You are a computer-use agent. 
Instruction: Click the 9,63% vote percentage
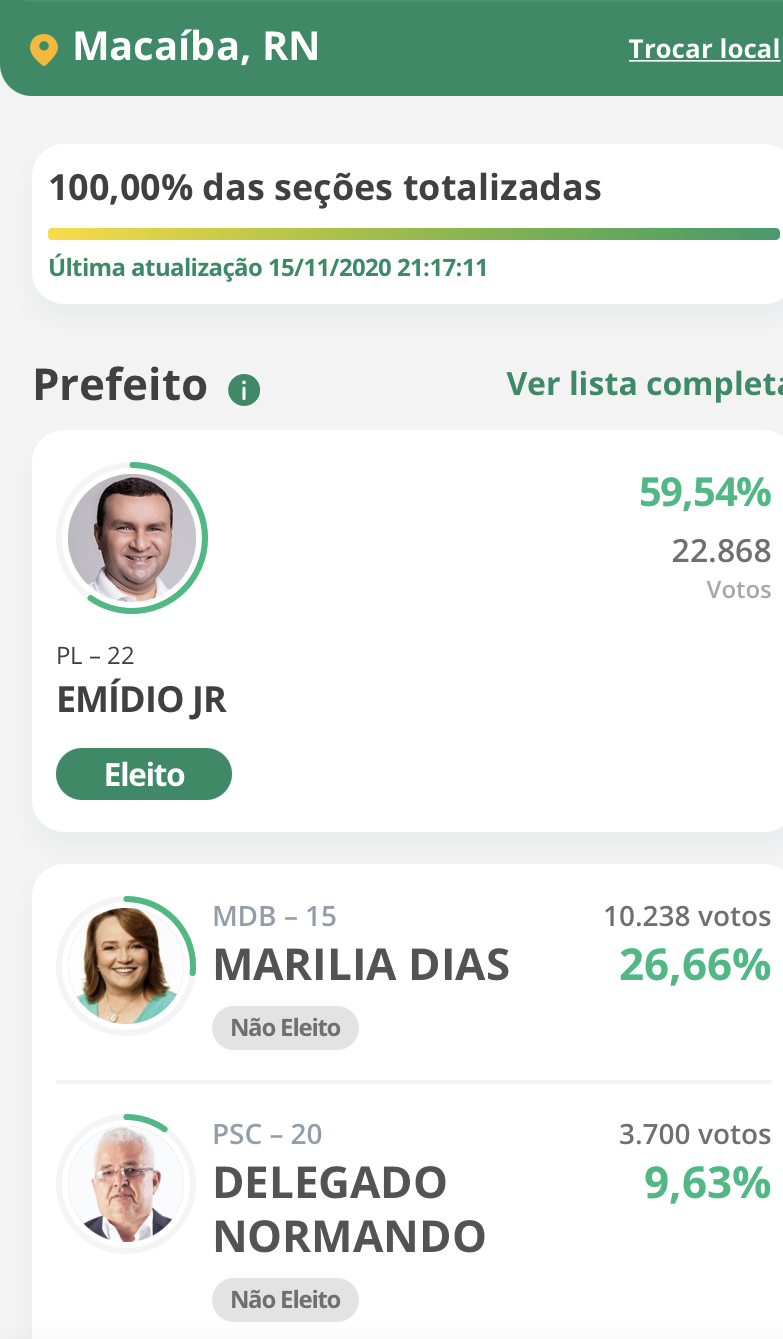[707, 1183]
